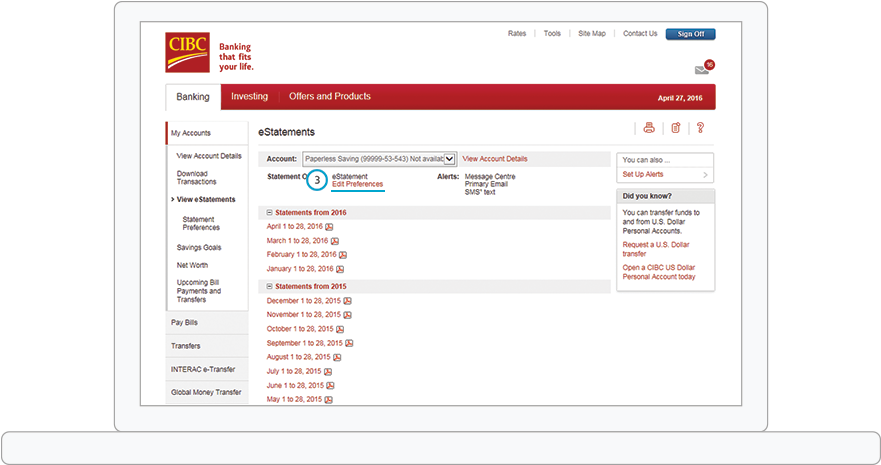Select Savings Goals in the left menu
This screenshot has width=881, height=465.
[199, 247]
